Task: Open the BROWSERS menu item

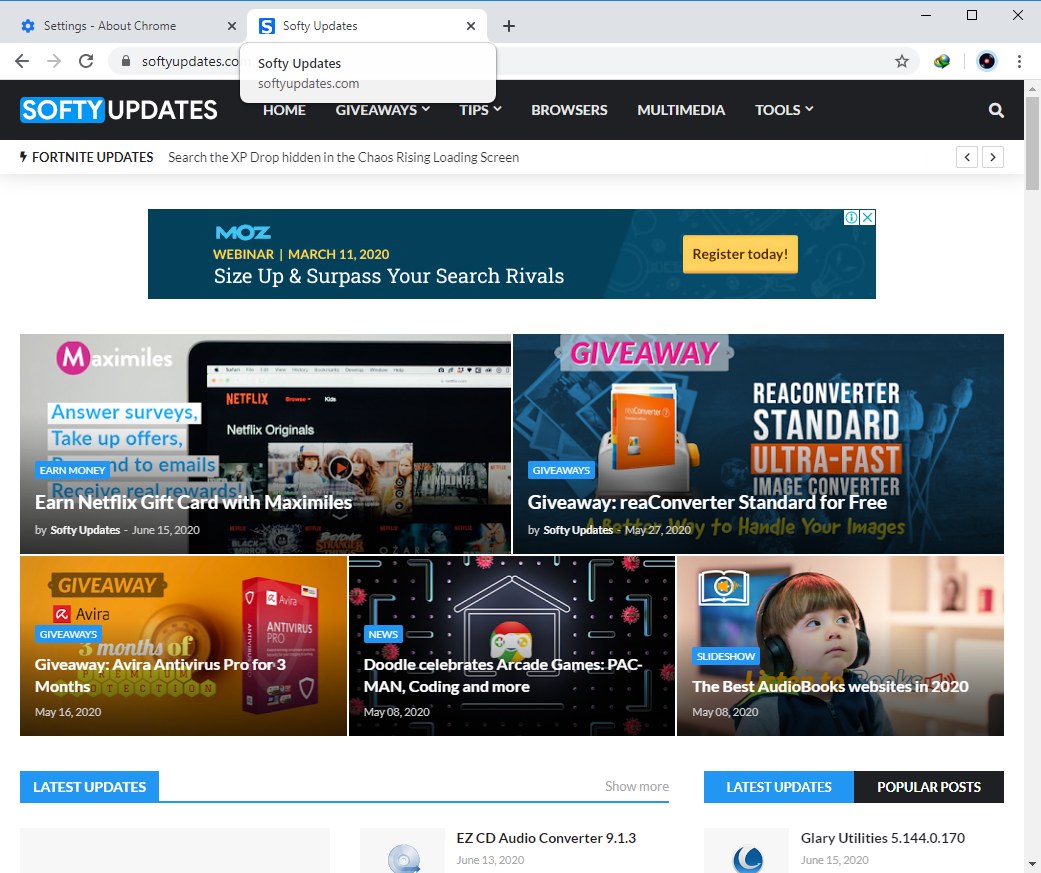Action: 569,110
